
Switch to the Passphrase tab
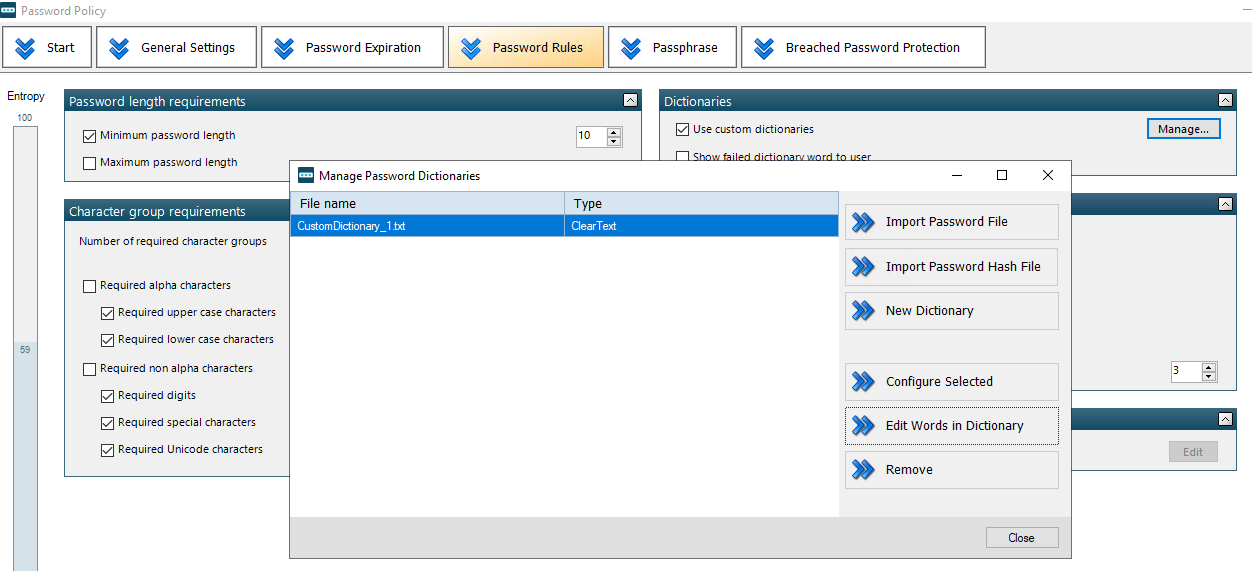(672, 47)
